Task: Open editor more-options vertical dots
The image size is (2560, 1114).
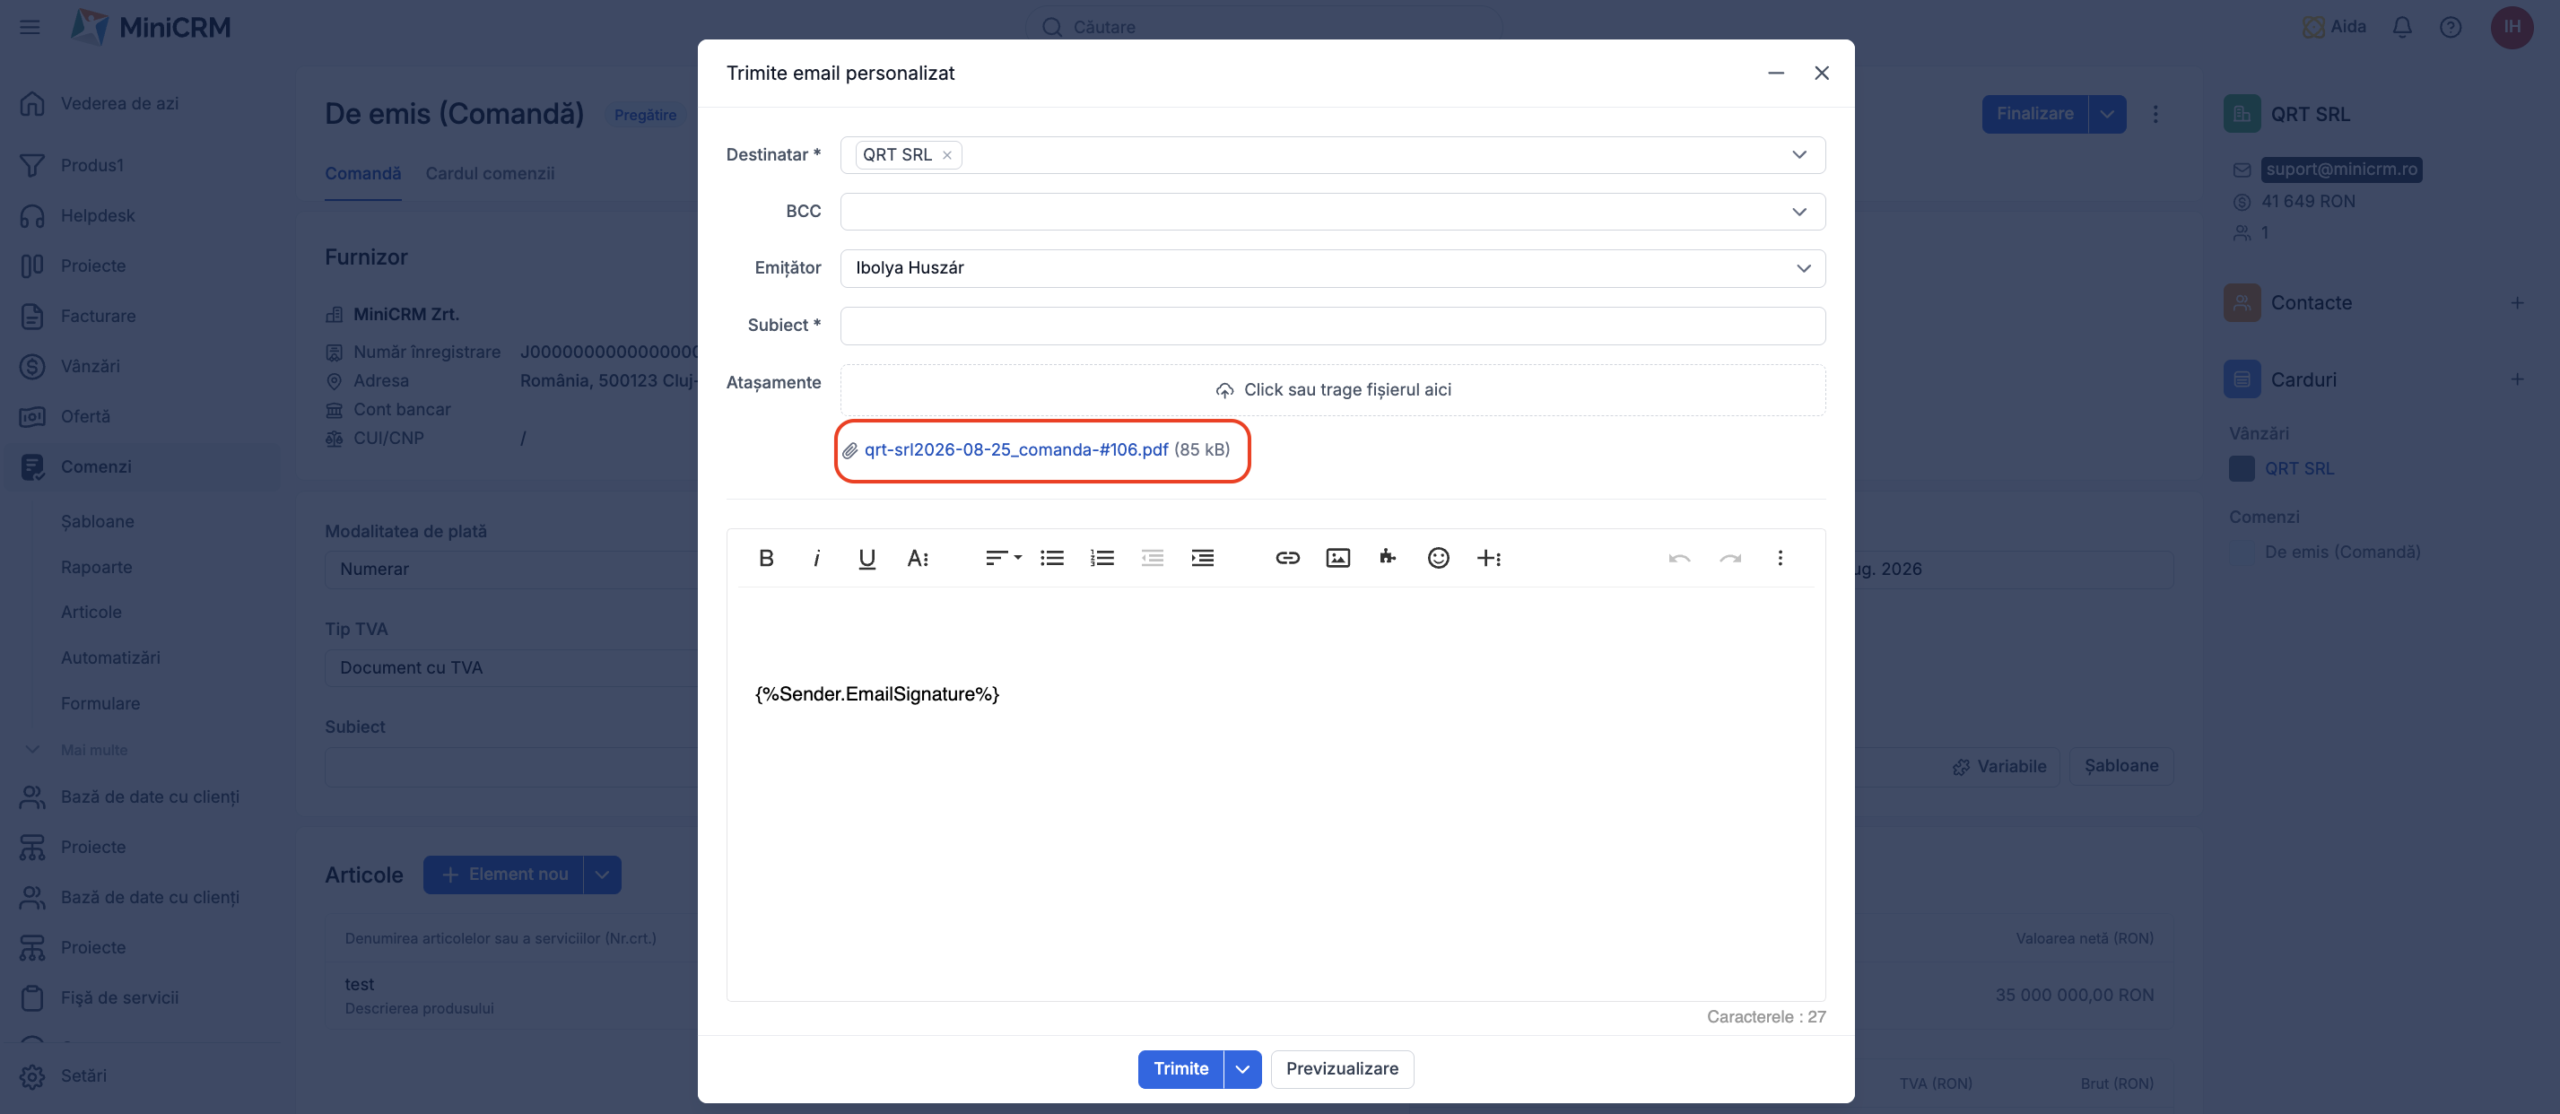Action: coord(1780,558)
